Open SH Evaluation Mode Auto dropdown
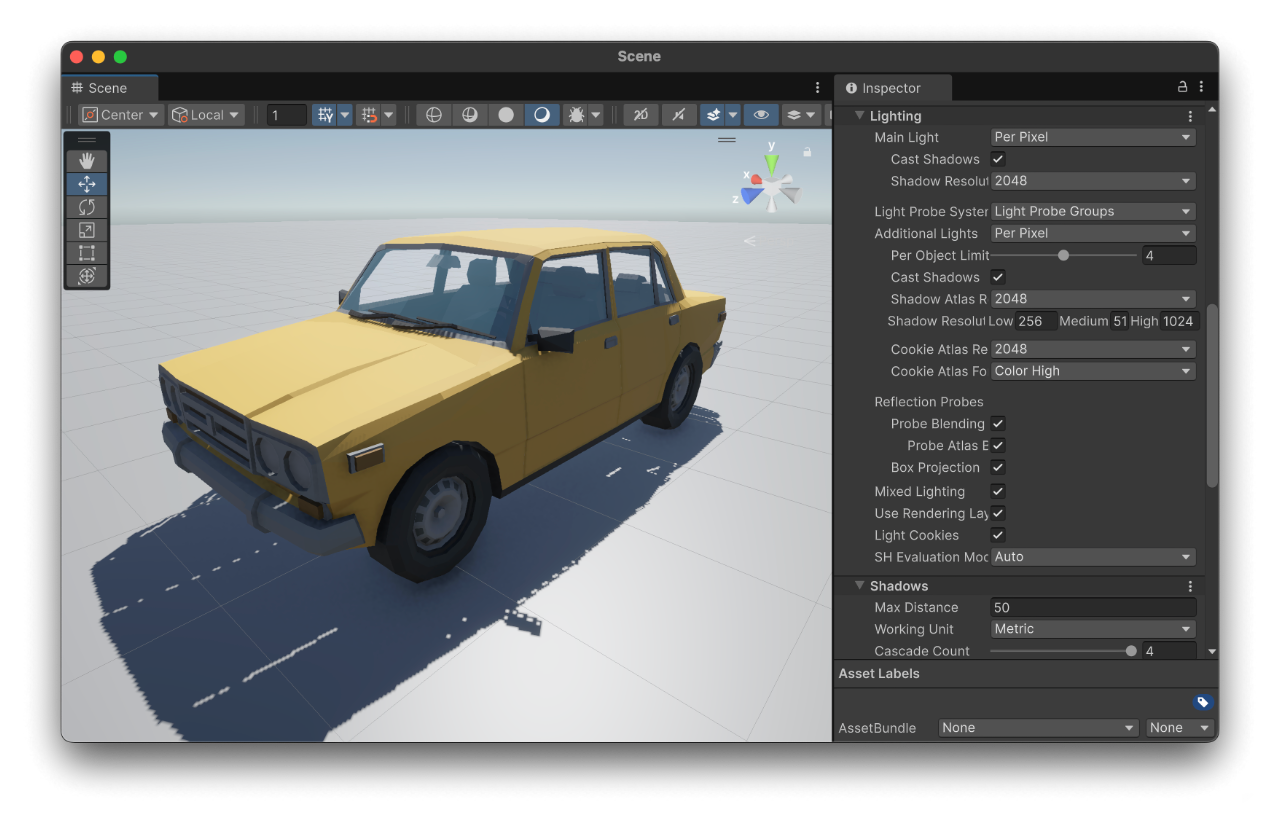Screen dimensions: 1280x823 click(1093, 557)
